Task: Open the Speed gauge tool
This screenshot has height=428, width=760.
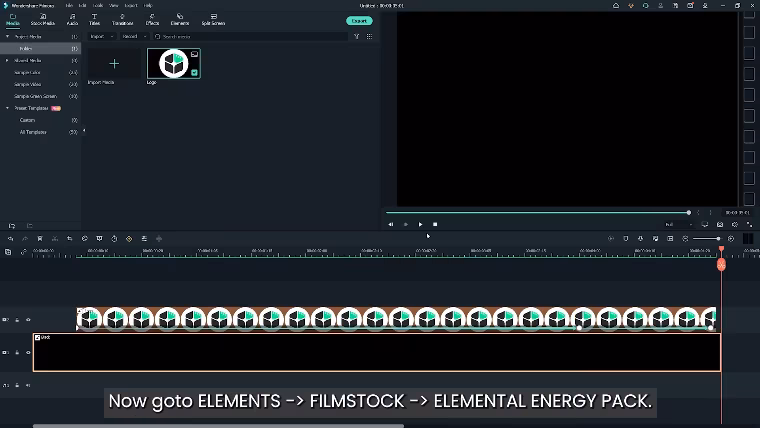Action: click(x=84, y=238)
